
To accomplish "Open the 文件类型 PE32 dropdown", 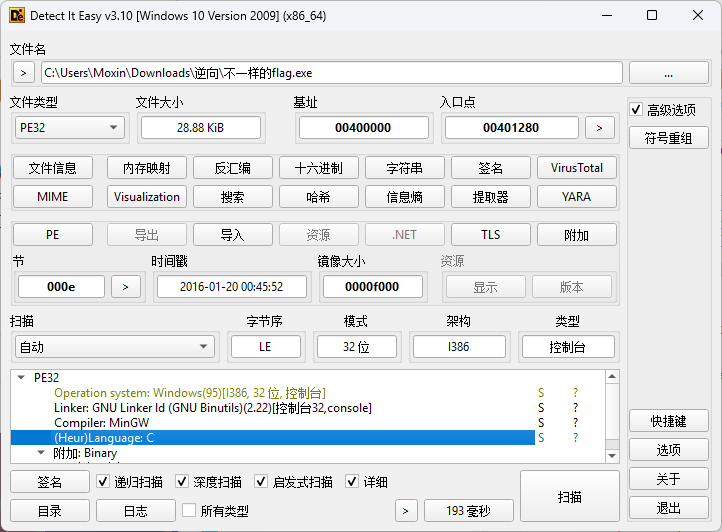I will point(69,127).
